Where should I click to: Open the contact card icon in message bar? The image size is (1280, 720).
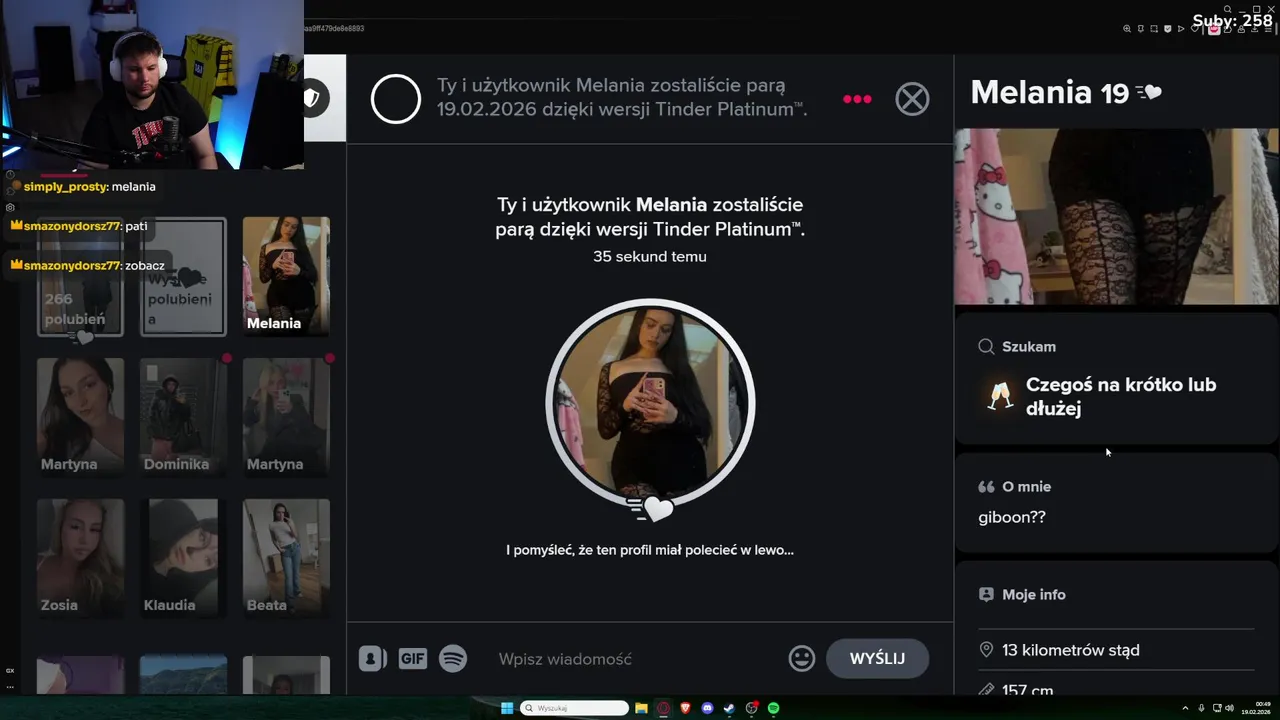[x=373, y=658]
